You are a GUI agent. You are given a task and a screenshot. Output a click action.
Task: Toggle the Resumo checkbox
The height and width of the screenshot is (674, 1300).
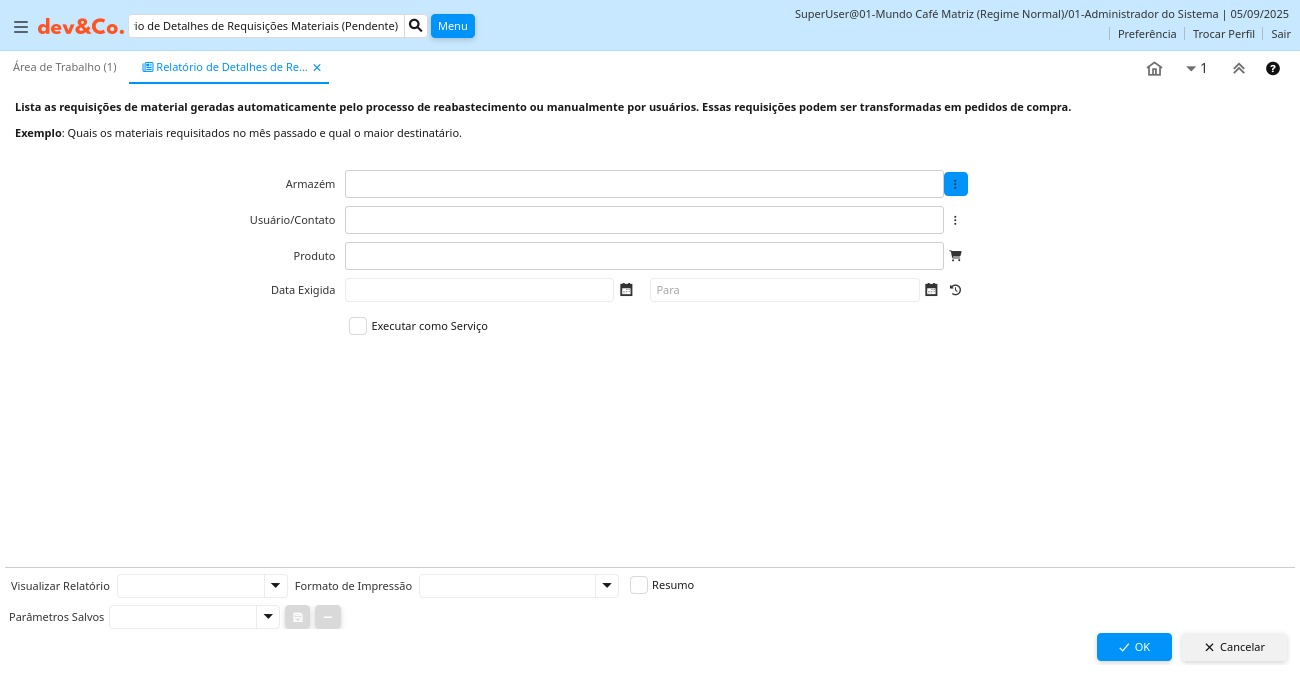tap(639, 585)
